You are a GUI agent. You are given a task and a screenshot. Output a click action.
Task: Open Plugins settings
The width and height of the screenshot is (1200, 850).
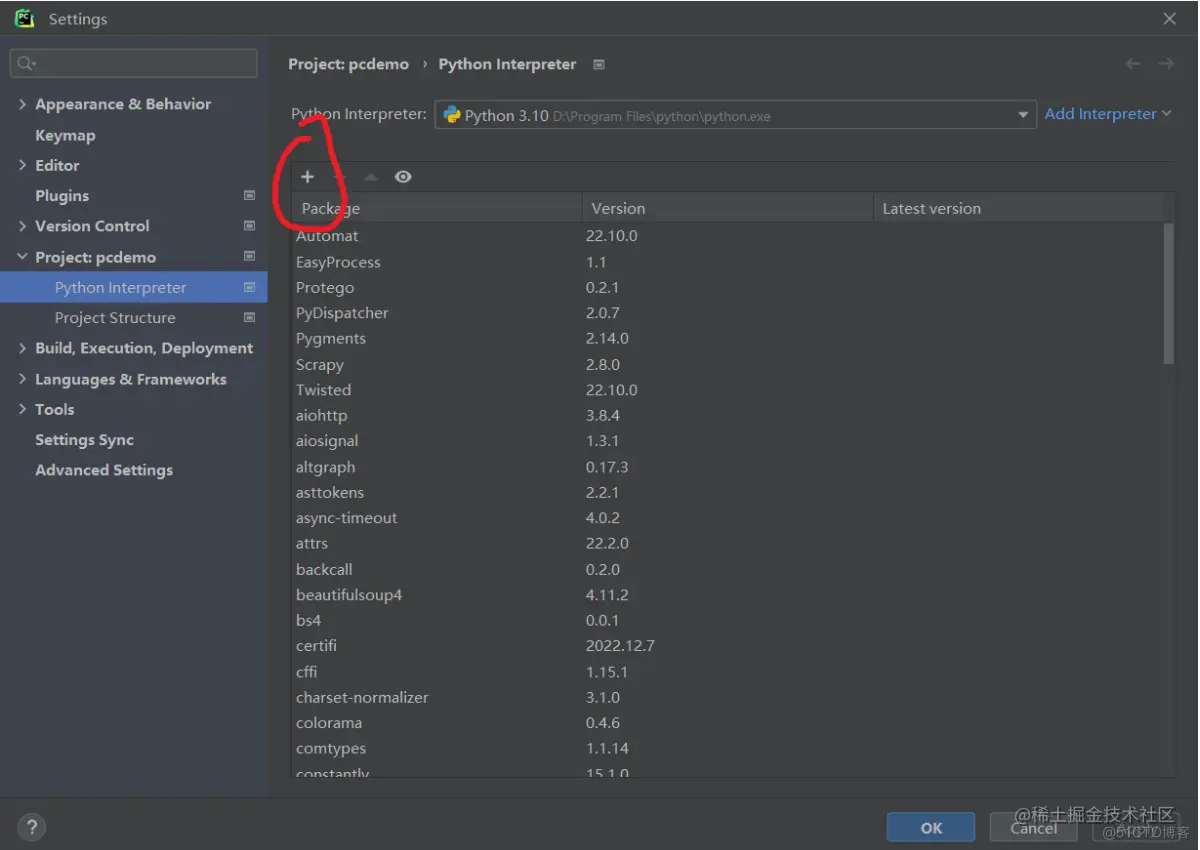pos(62,196)
